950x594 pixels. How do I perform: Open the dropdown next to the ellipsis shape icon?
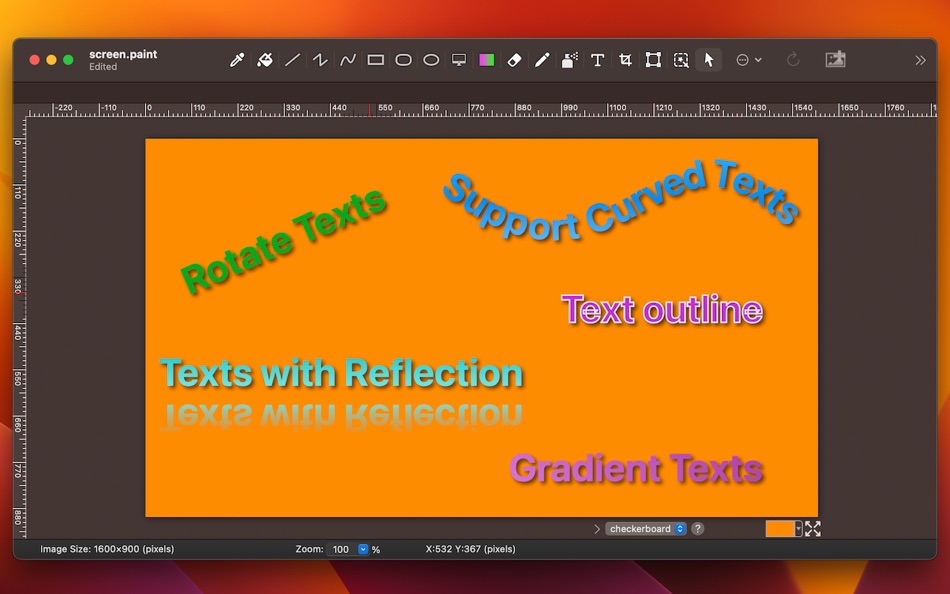click(x=757, y=60)
